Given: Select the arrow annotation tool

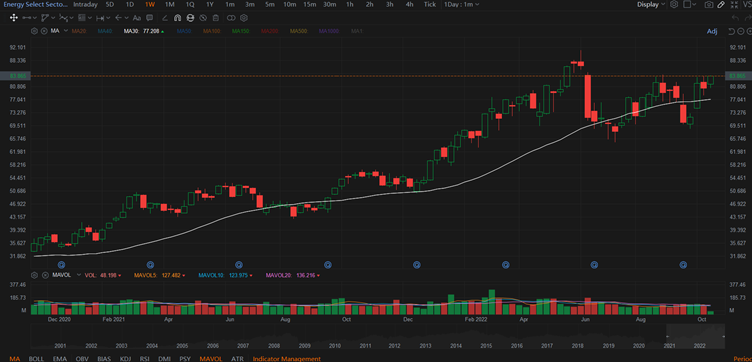Looking at the screenshot, I should [x=118, y=18].
